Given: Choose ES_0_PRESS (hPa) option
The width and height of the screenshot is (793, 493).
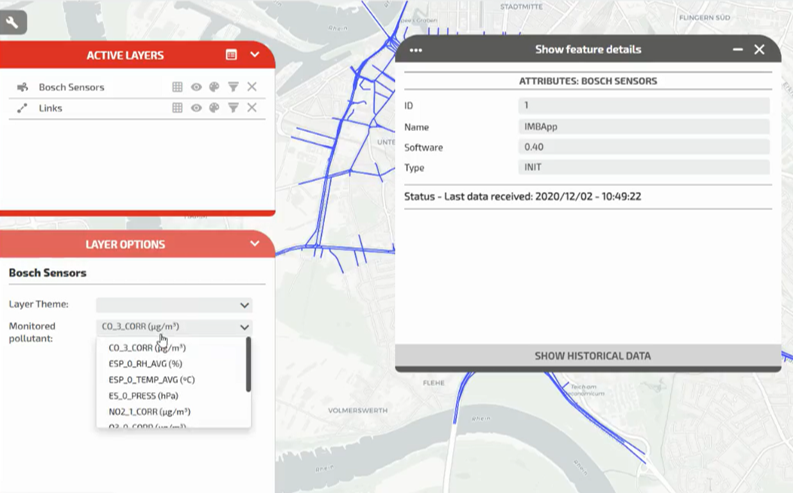Looking at the screenshot, I should [143, 396].
